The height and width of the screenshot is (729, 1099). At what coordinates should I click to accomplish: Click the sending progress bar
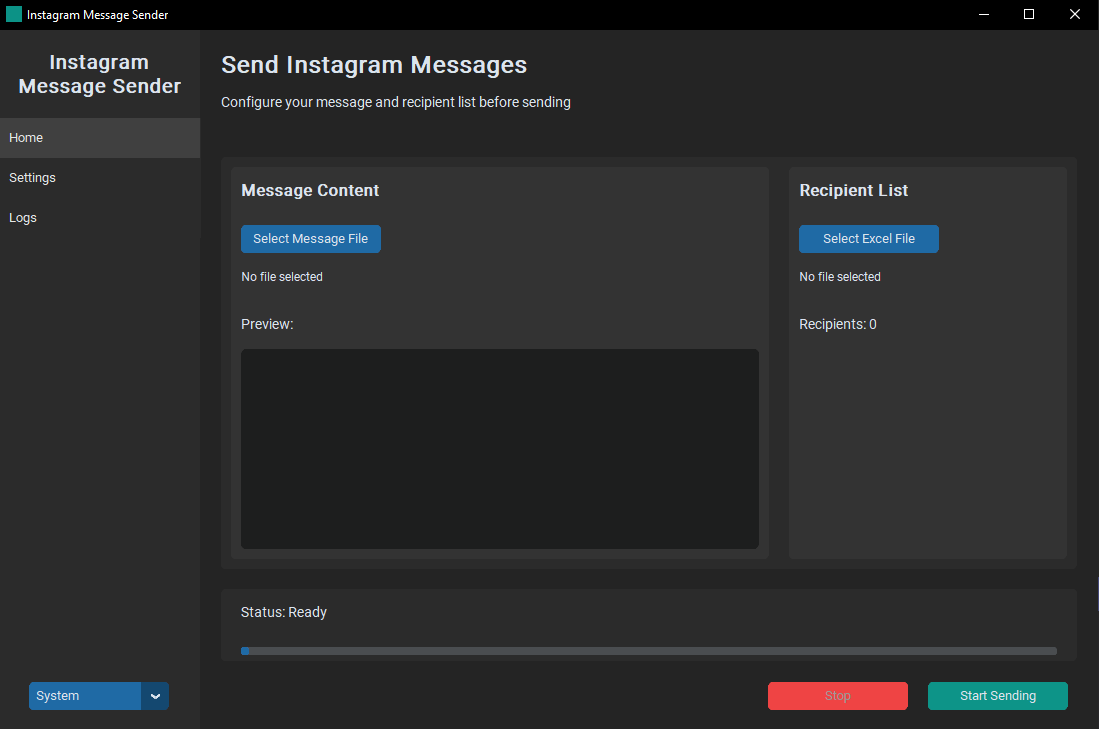[648, 651]
